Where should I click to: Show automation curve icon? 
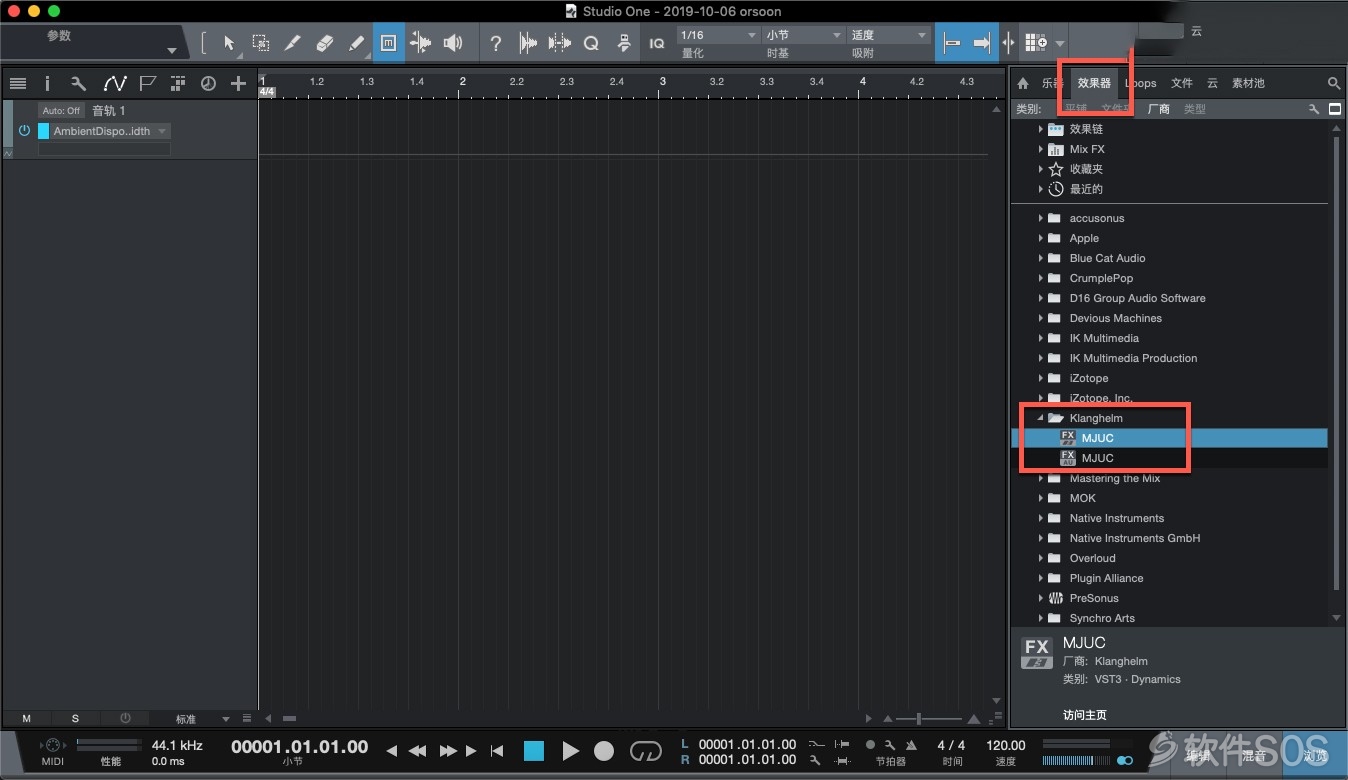114,83
